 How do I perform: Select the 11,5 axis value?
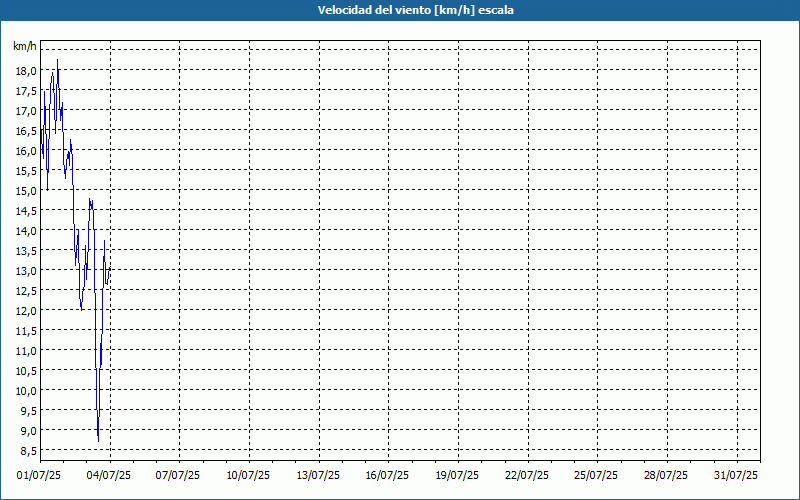[x=26, y=331]
